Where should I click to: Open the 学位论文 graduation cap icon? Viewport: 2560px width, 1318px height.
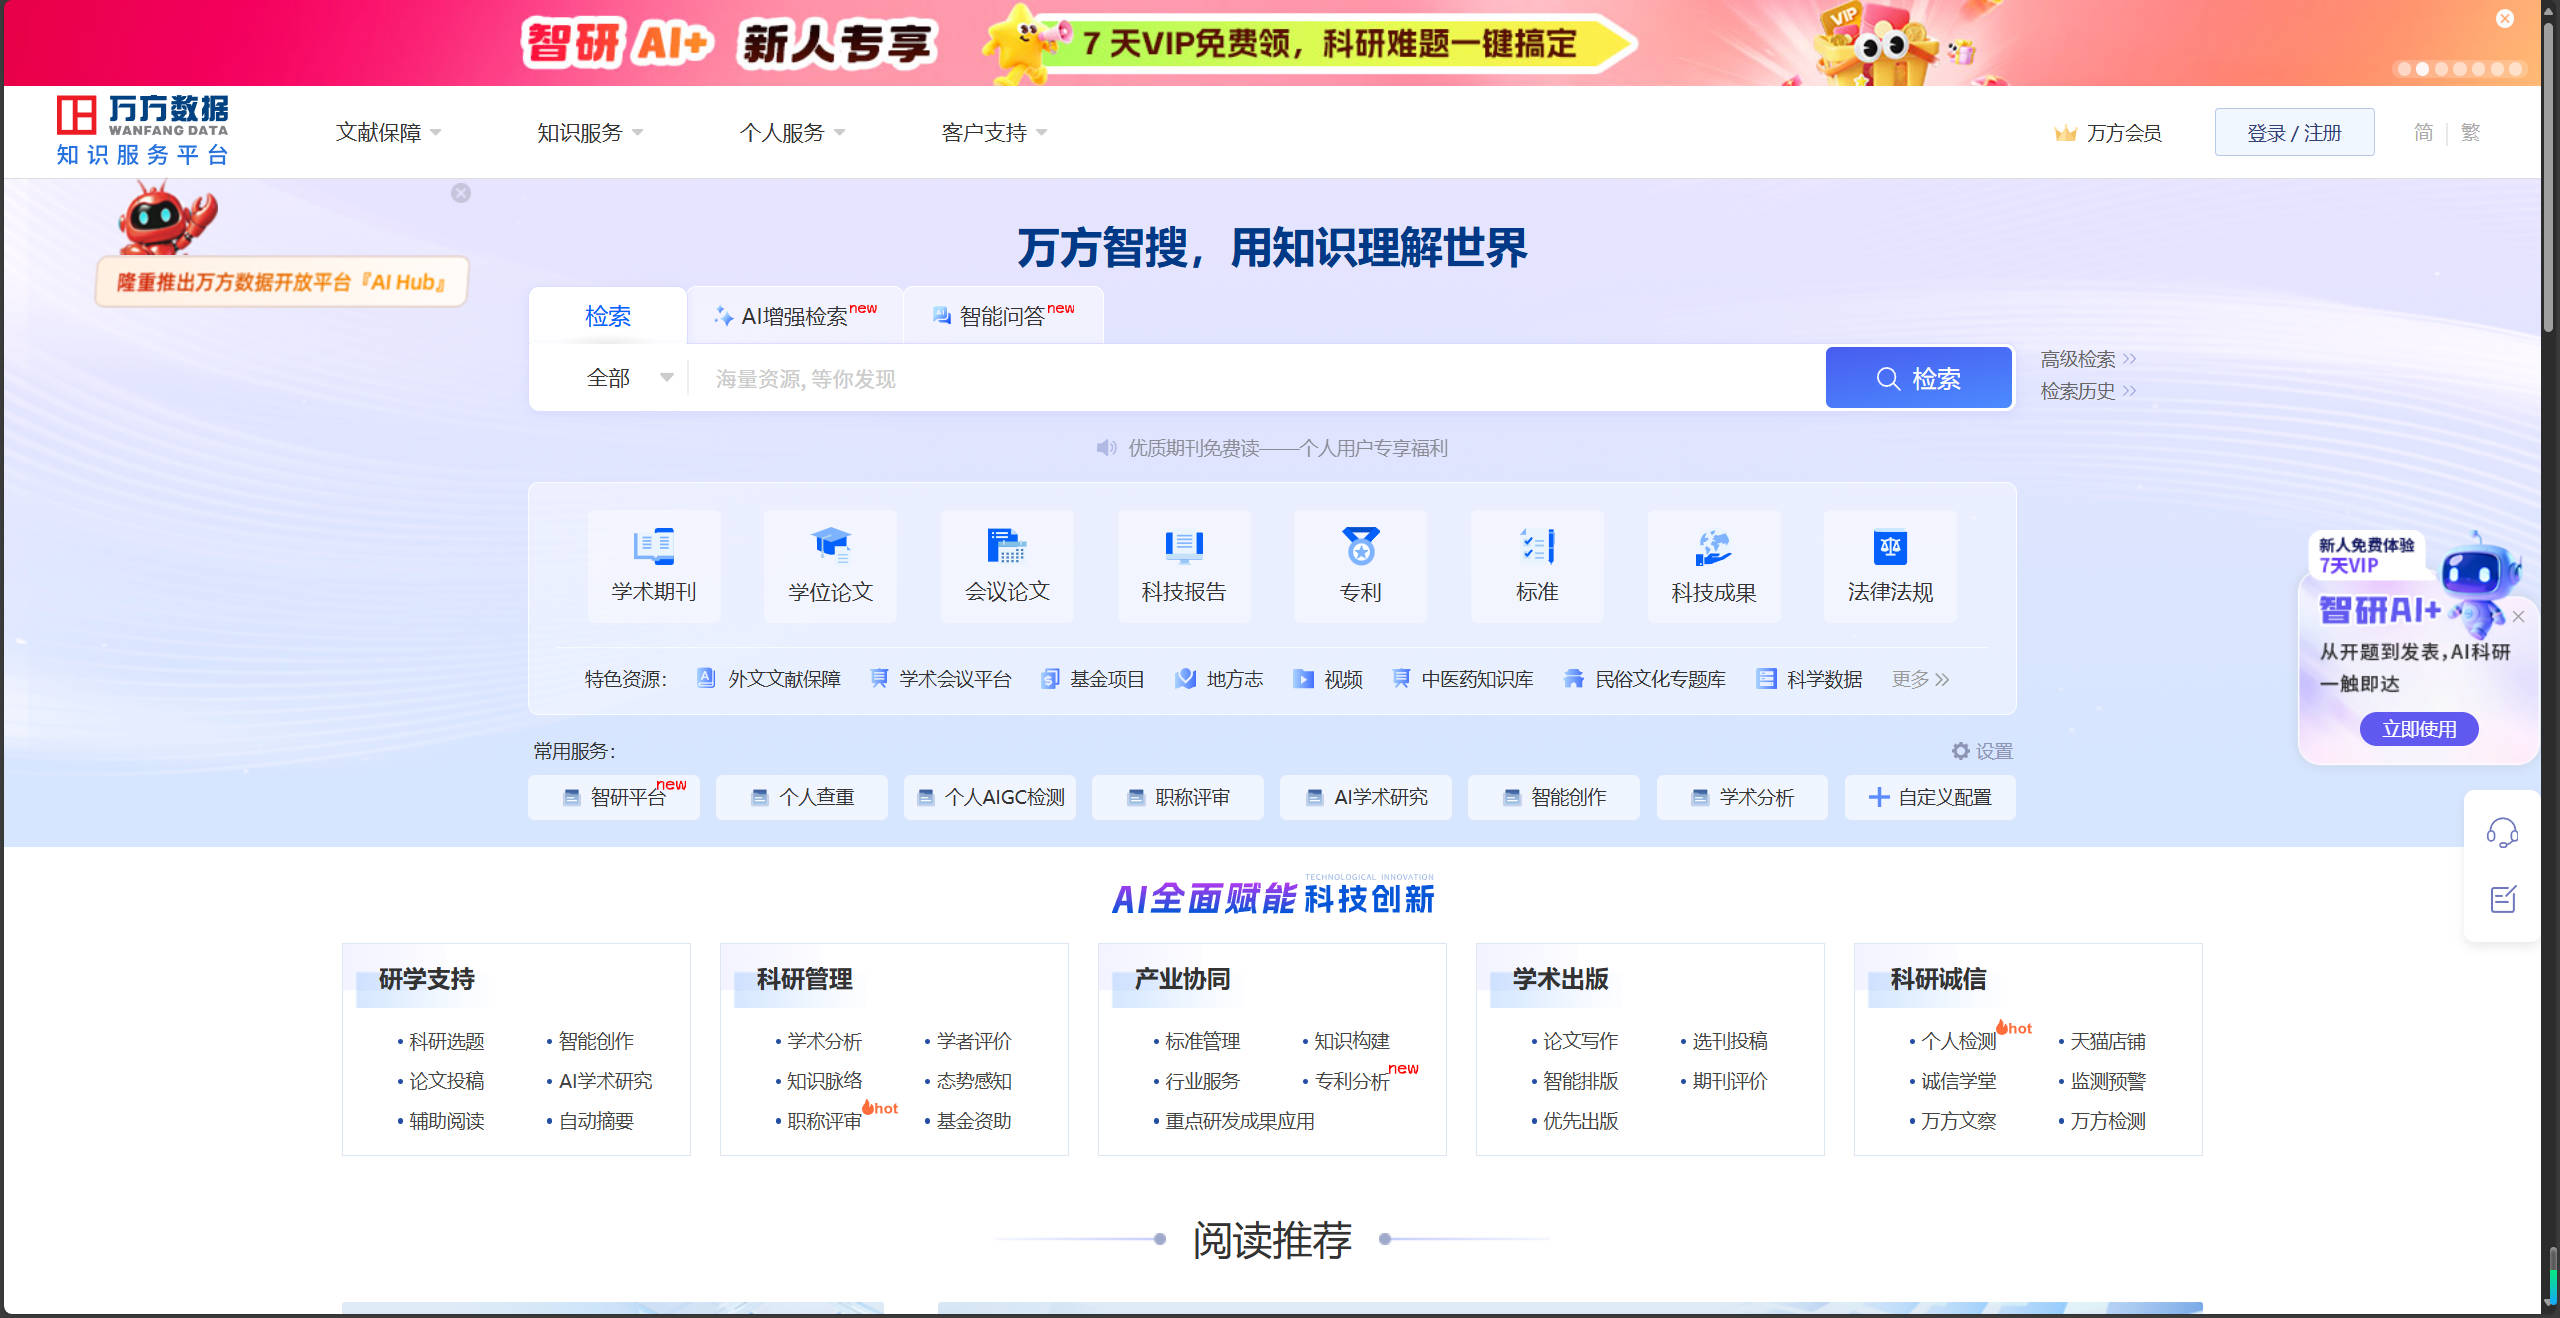click(830, 546)
